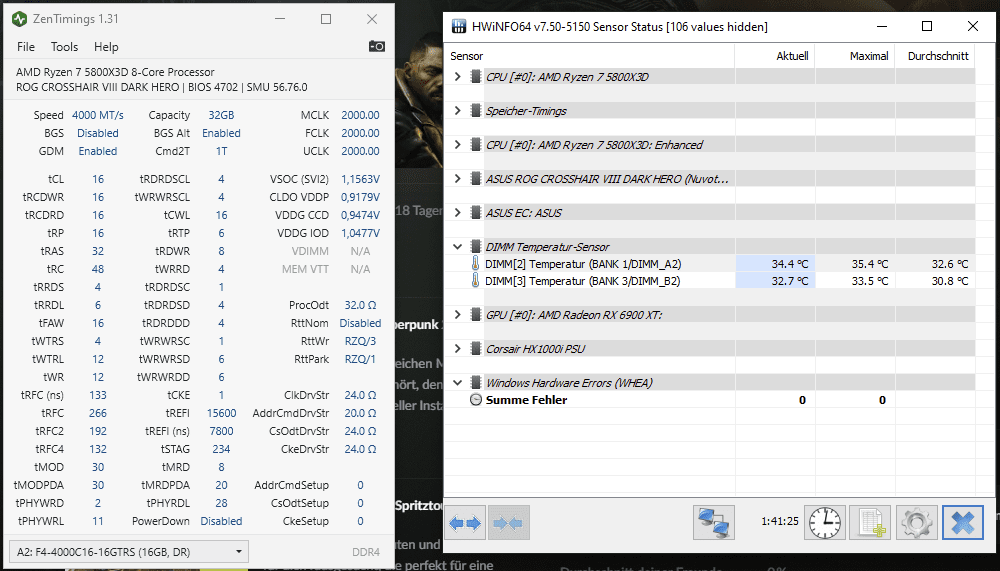Click the 1:41:25 elapsed time display
Image resolution: width=1000 pixels, height=571 pixels.
pos(779,521)
